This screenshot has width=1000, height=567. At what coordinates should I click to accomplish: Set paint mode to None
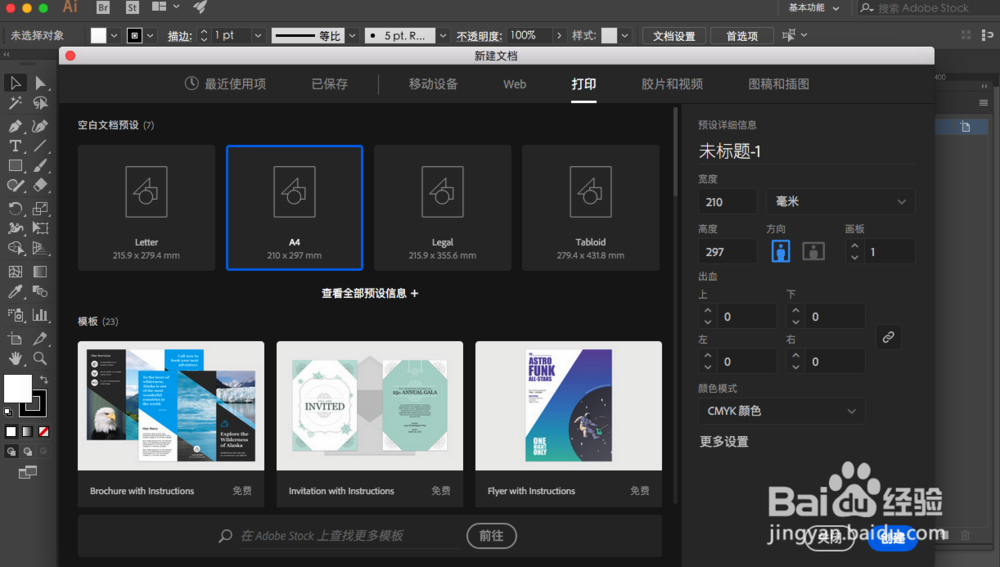43,432
